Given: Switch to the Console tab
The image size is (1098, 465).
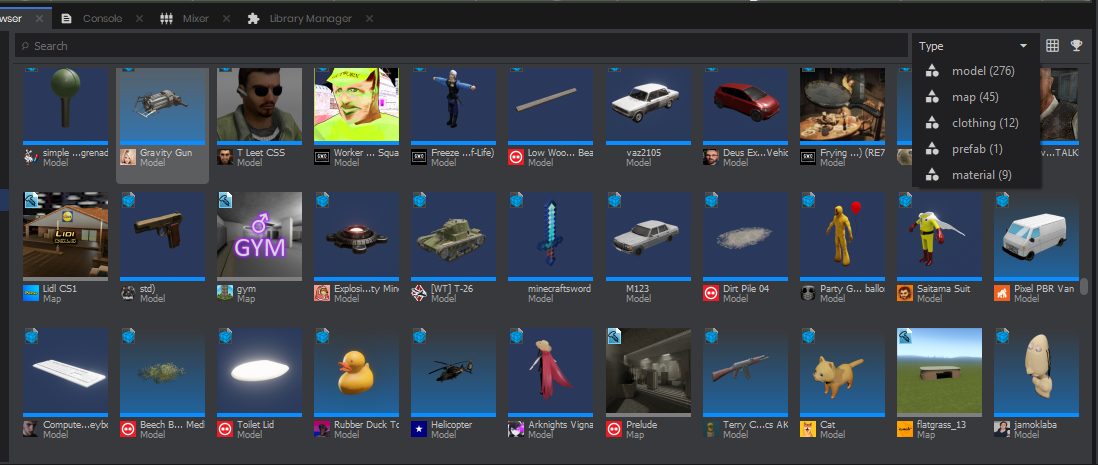Looking at the screenshot, I should pyautogui.click(x=102, y=19).
